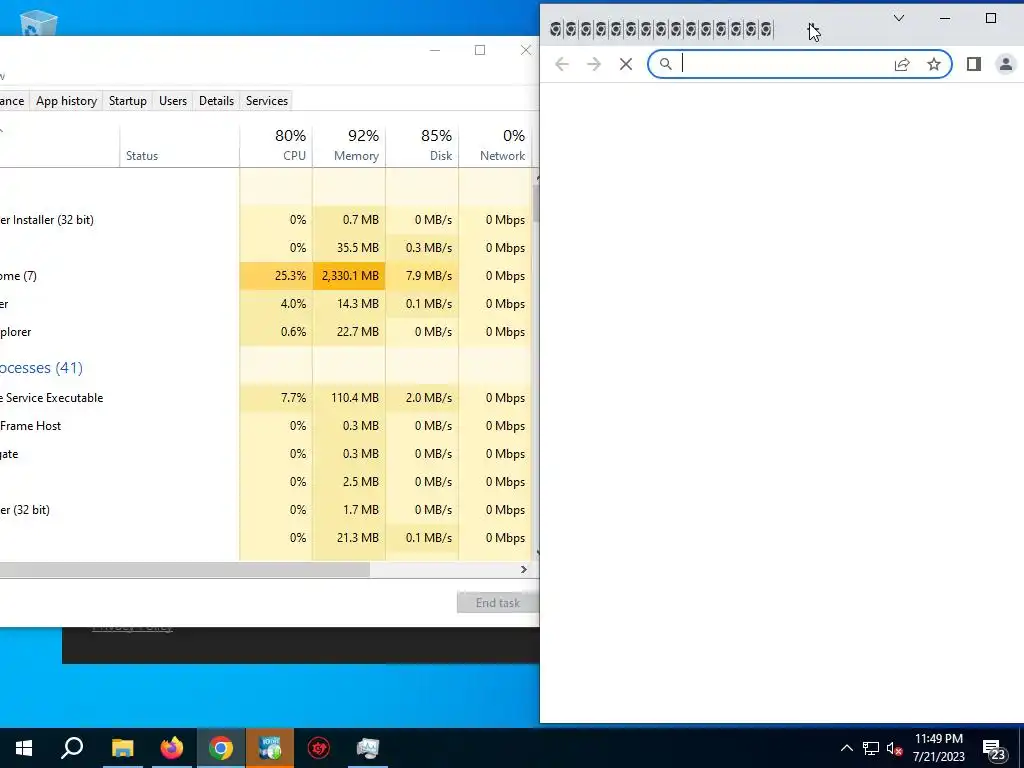Switch to the App history tab
The height and width of the screenshot is (768, 1024).
(66, 101)
